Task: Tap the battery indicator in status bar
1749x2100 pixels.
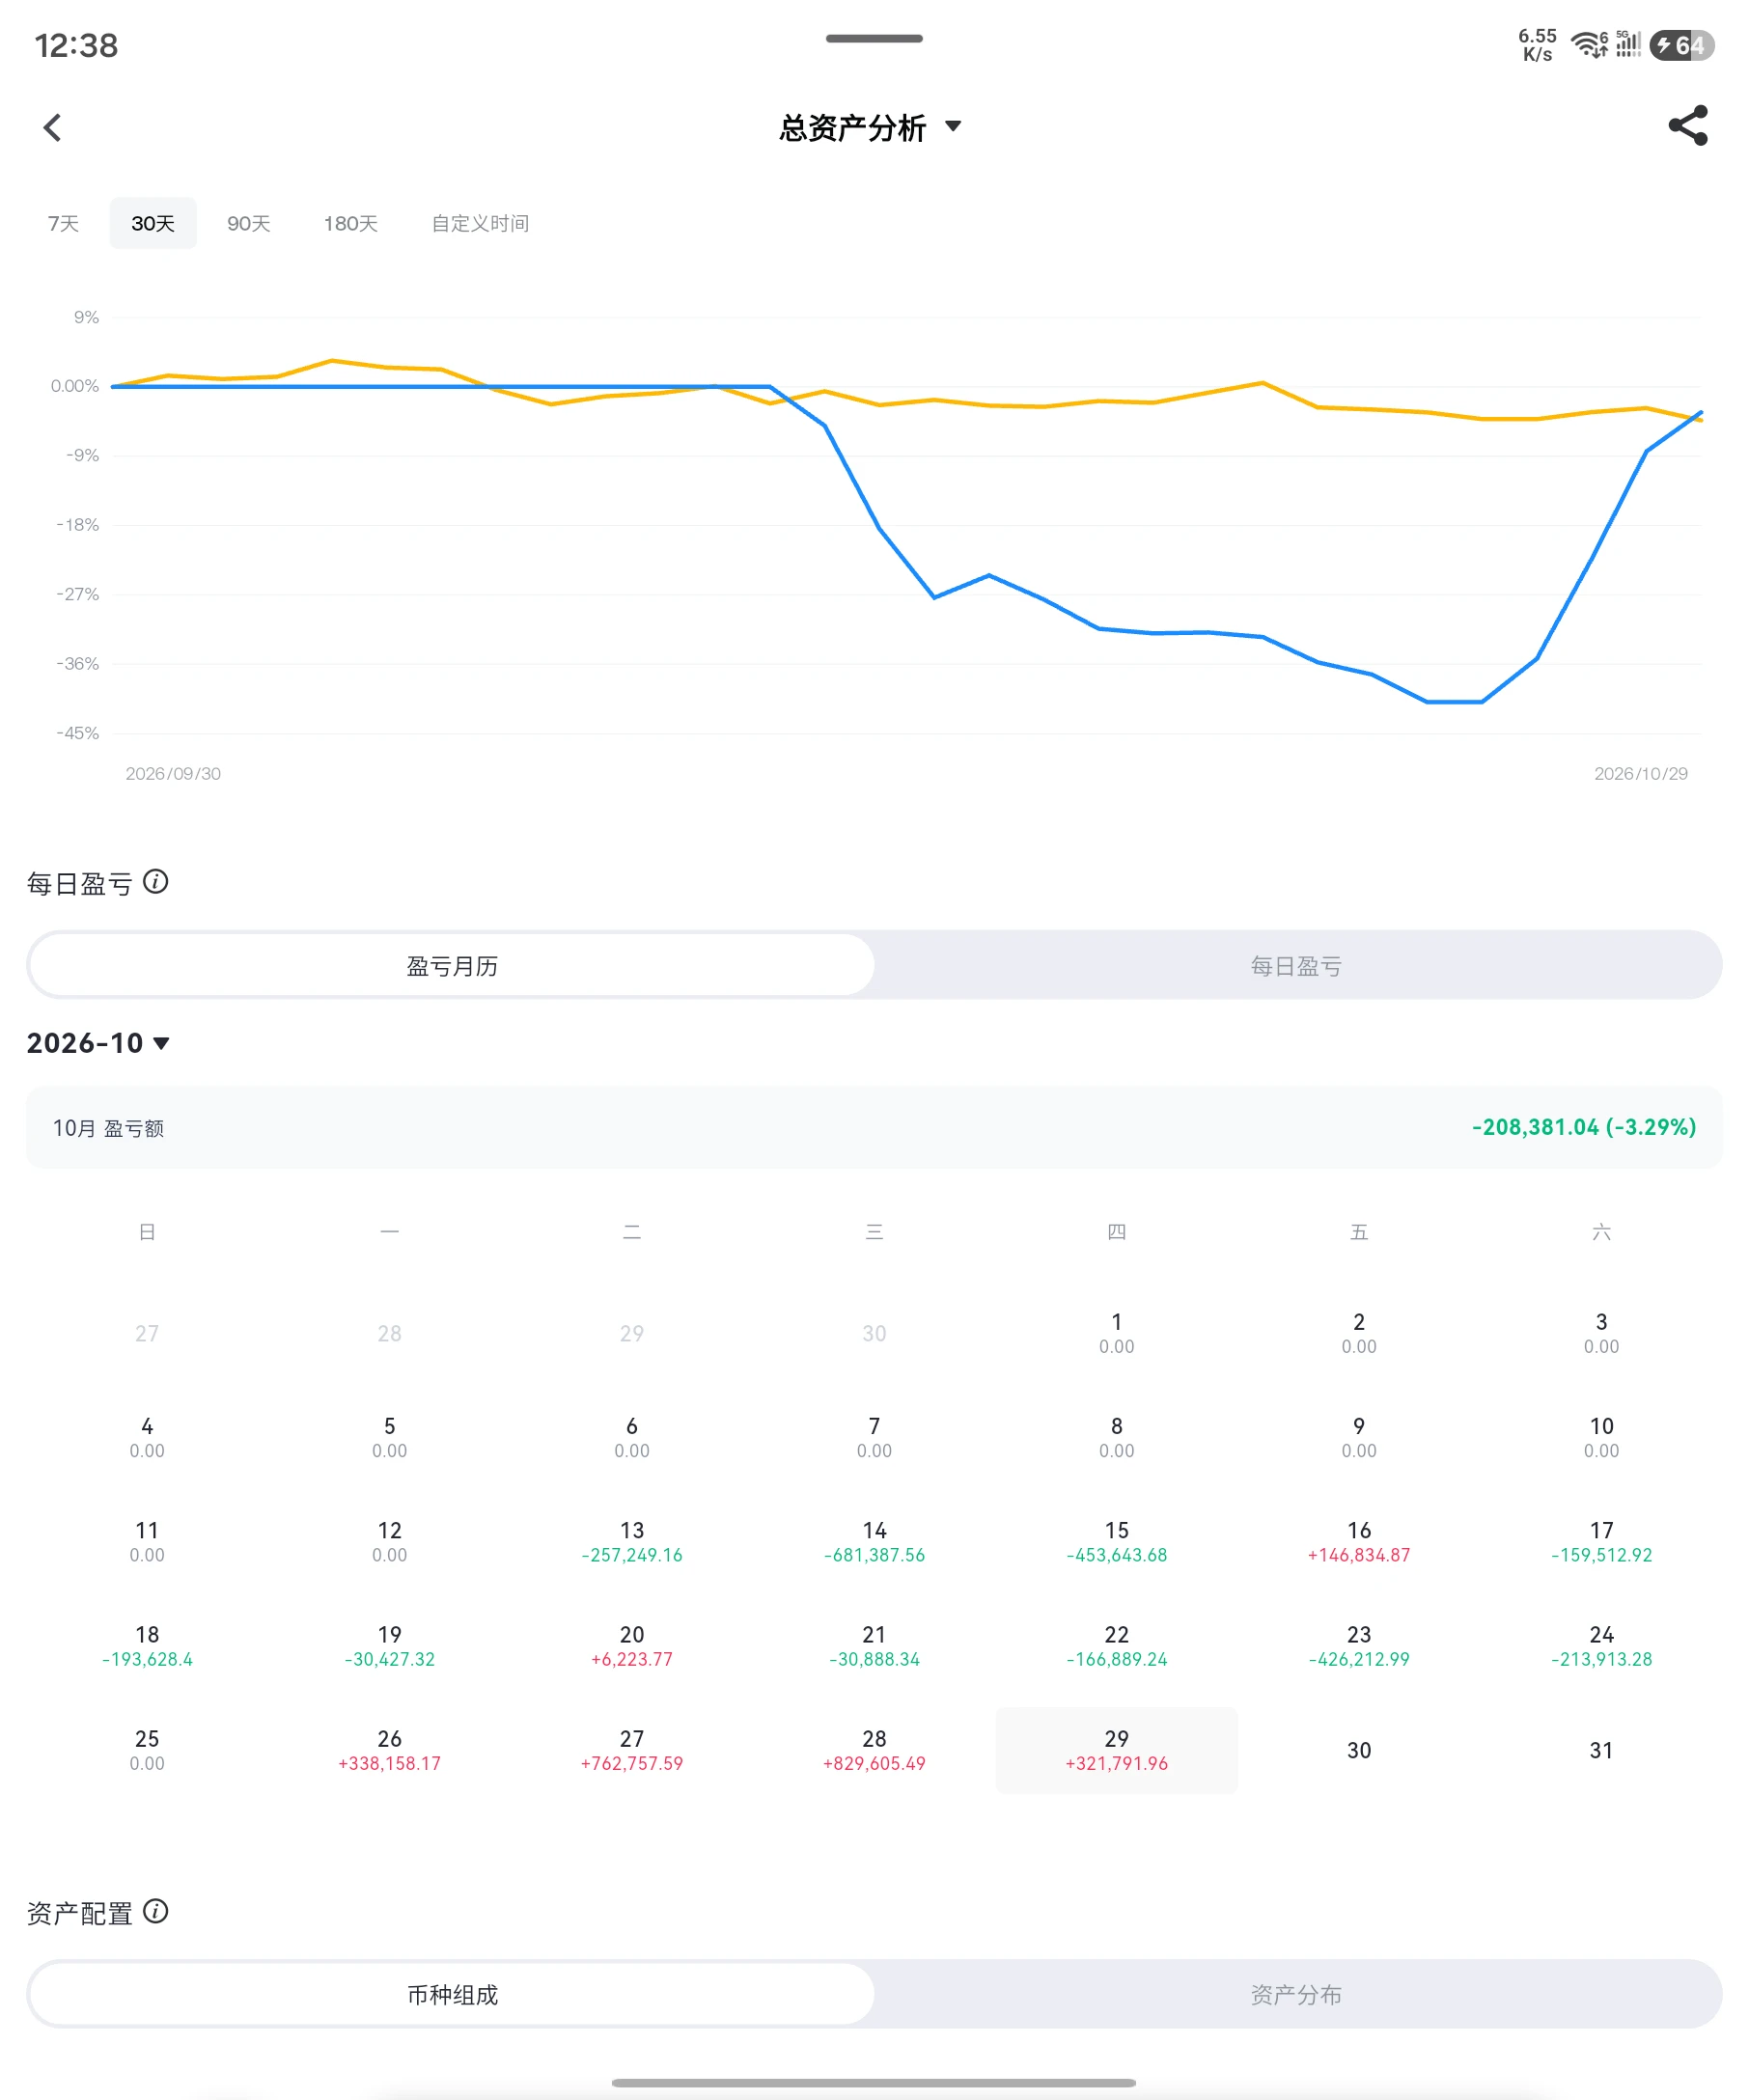Action: (1682, 45)
